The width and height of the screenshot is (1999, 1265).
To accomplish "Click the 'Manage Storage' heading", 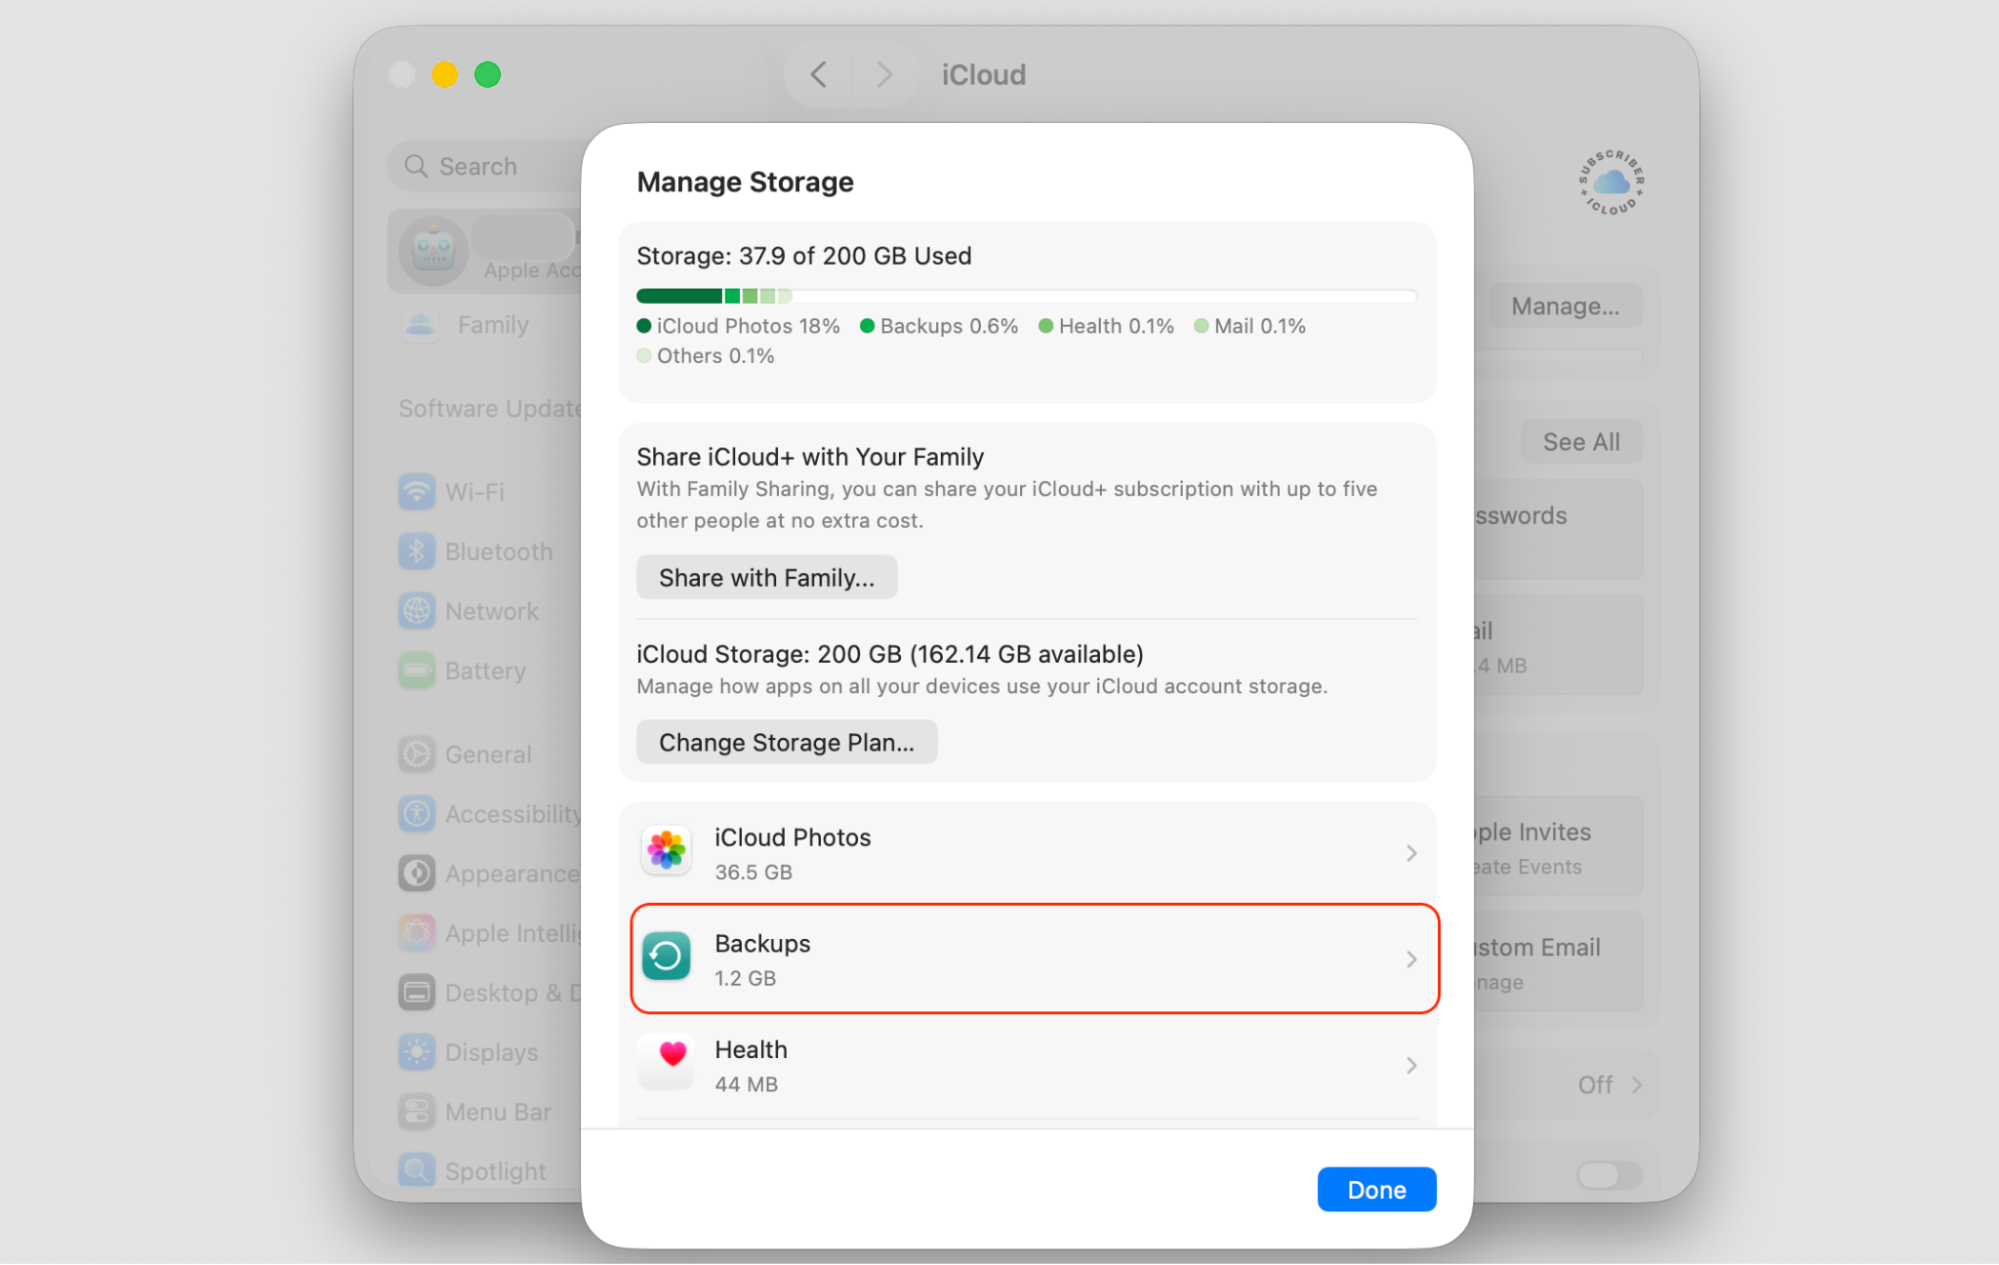I will point(745,182).
